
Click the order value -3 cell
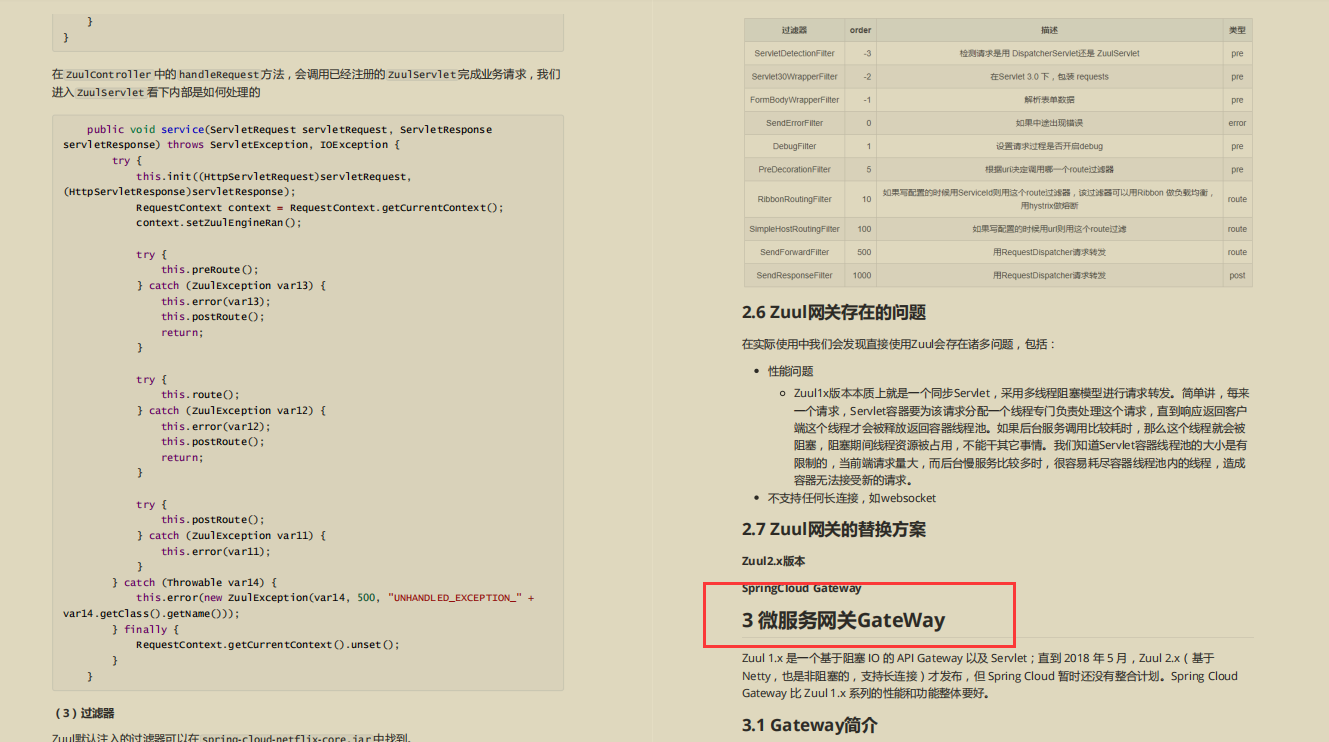coord(860,53)
